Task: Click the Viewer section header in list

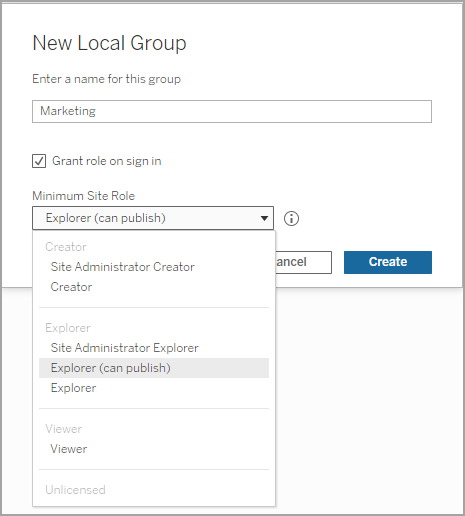Action: tap(64, 429)
